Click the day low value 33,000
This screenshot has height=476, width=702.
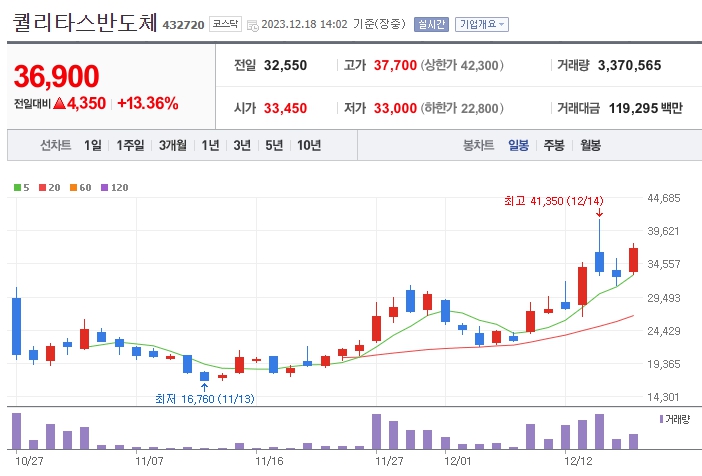(395, 108)
